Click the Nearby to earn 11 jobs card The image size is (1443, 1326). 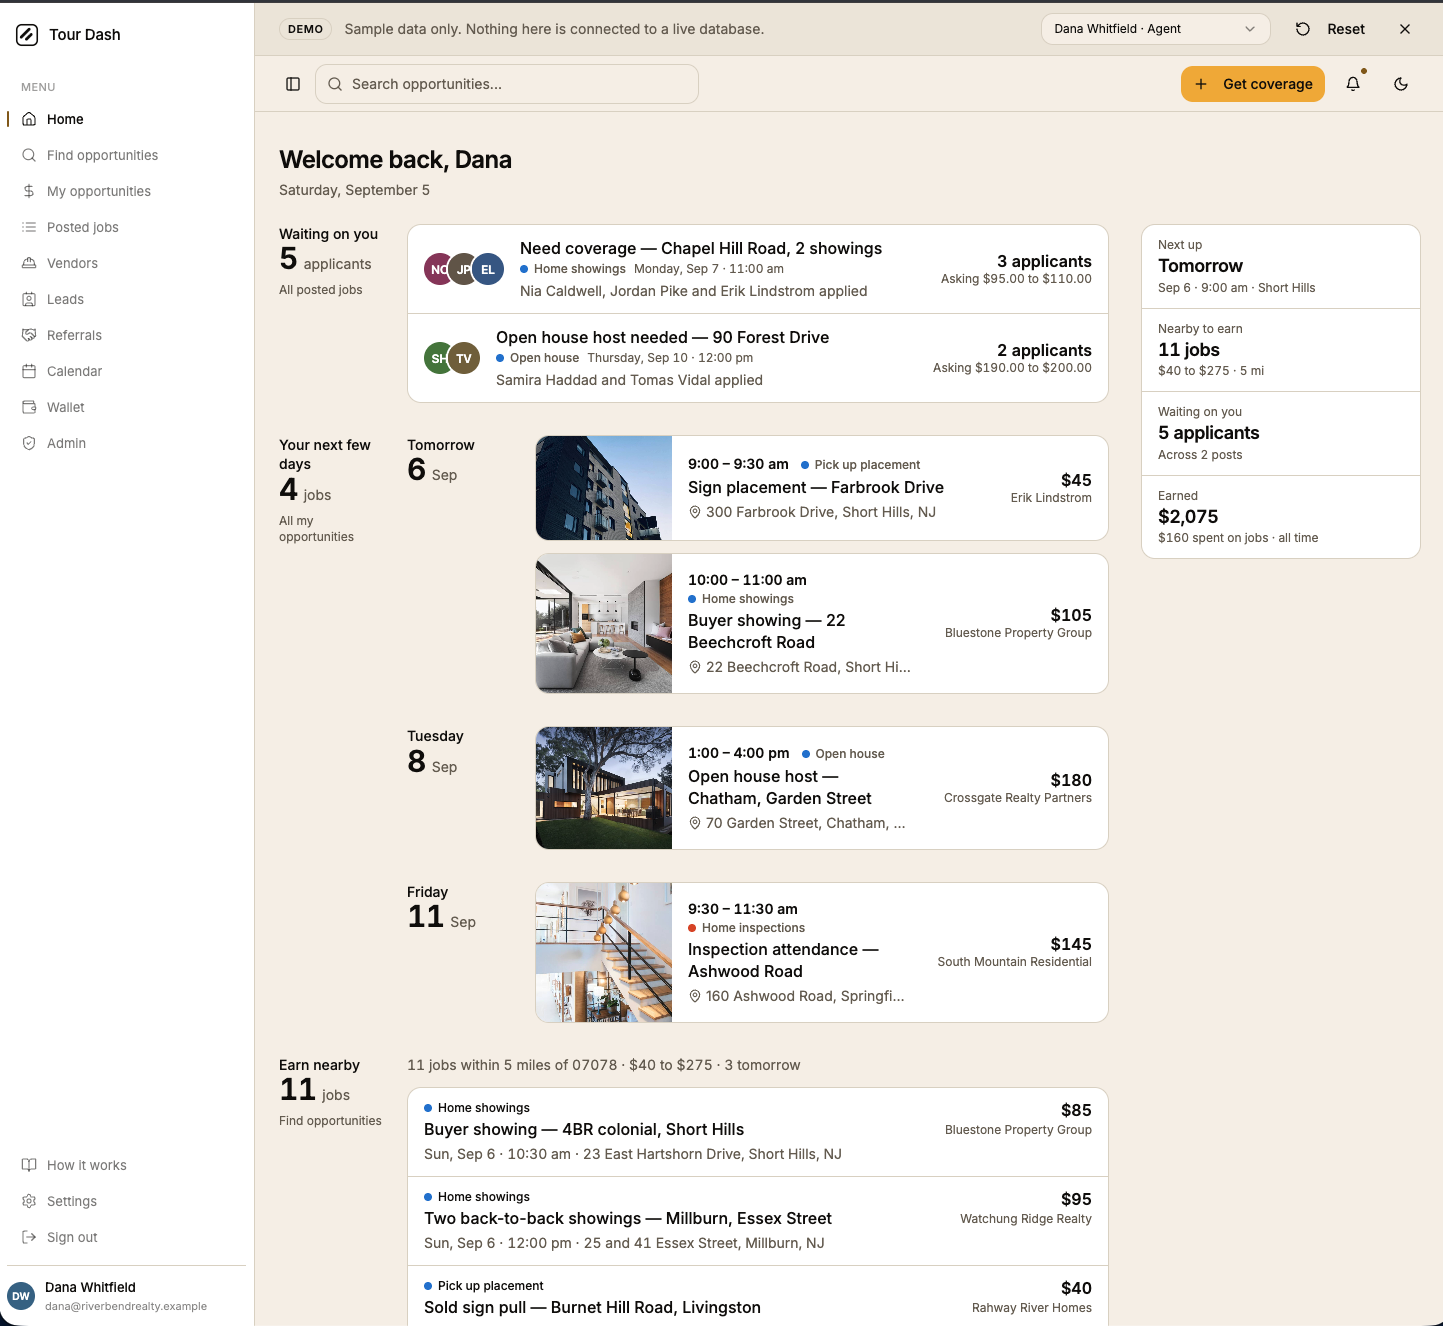[1281, 350]
